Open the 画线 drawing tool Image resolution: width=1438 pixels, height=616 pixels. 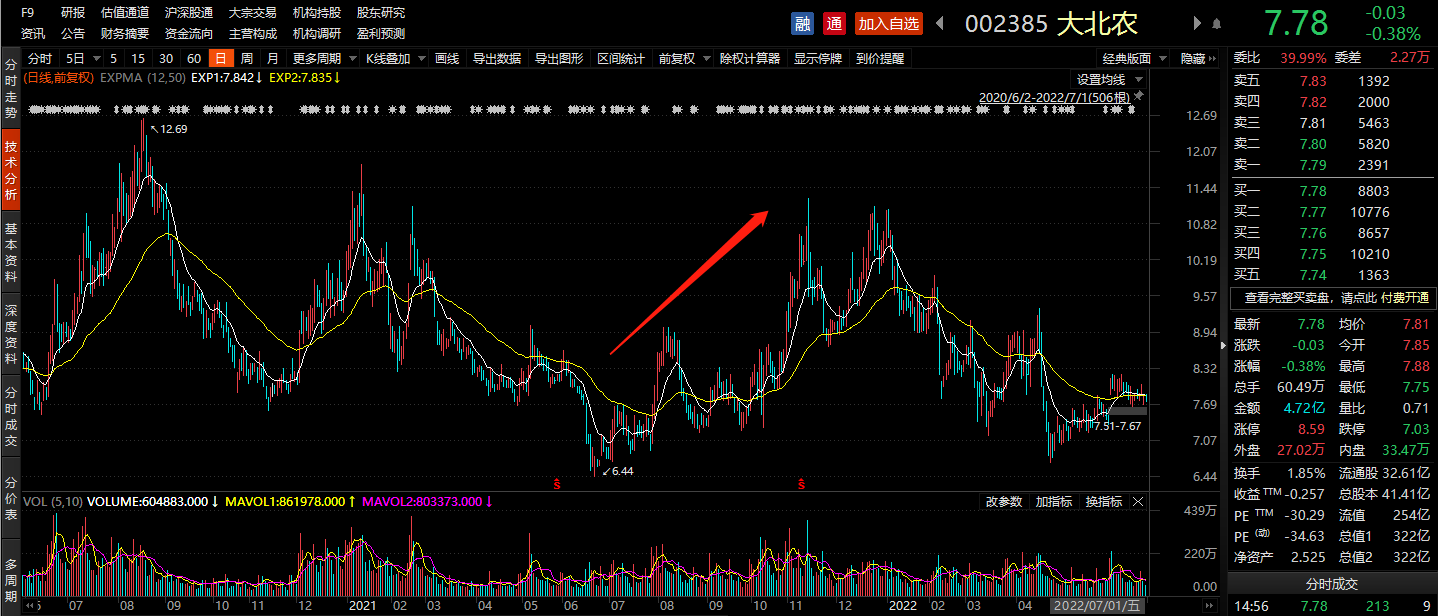point(447,59)
